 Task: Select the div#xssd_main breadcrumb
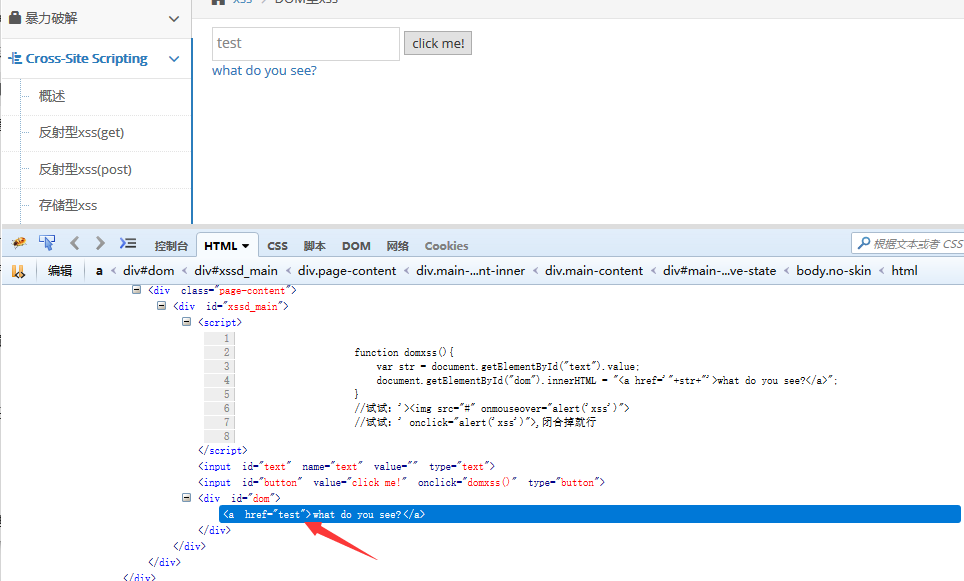click(236, 271)
